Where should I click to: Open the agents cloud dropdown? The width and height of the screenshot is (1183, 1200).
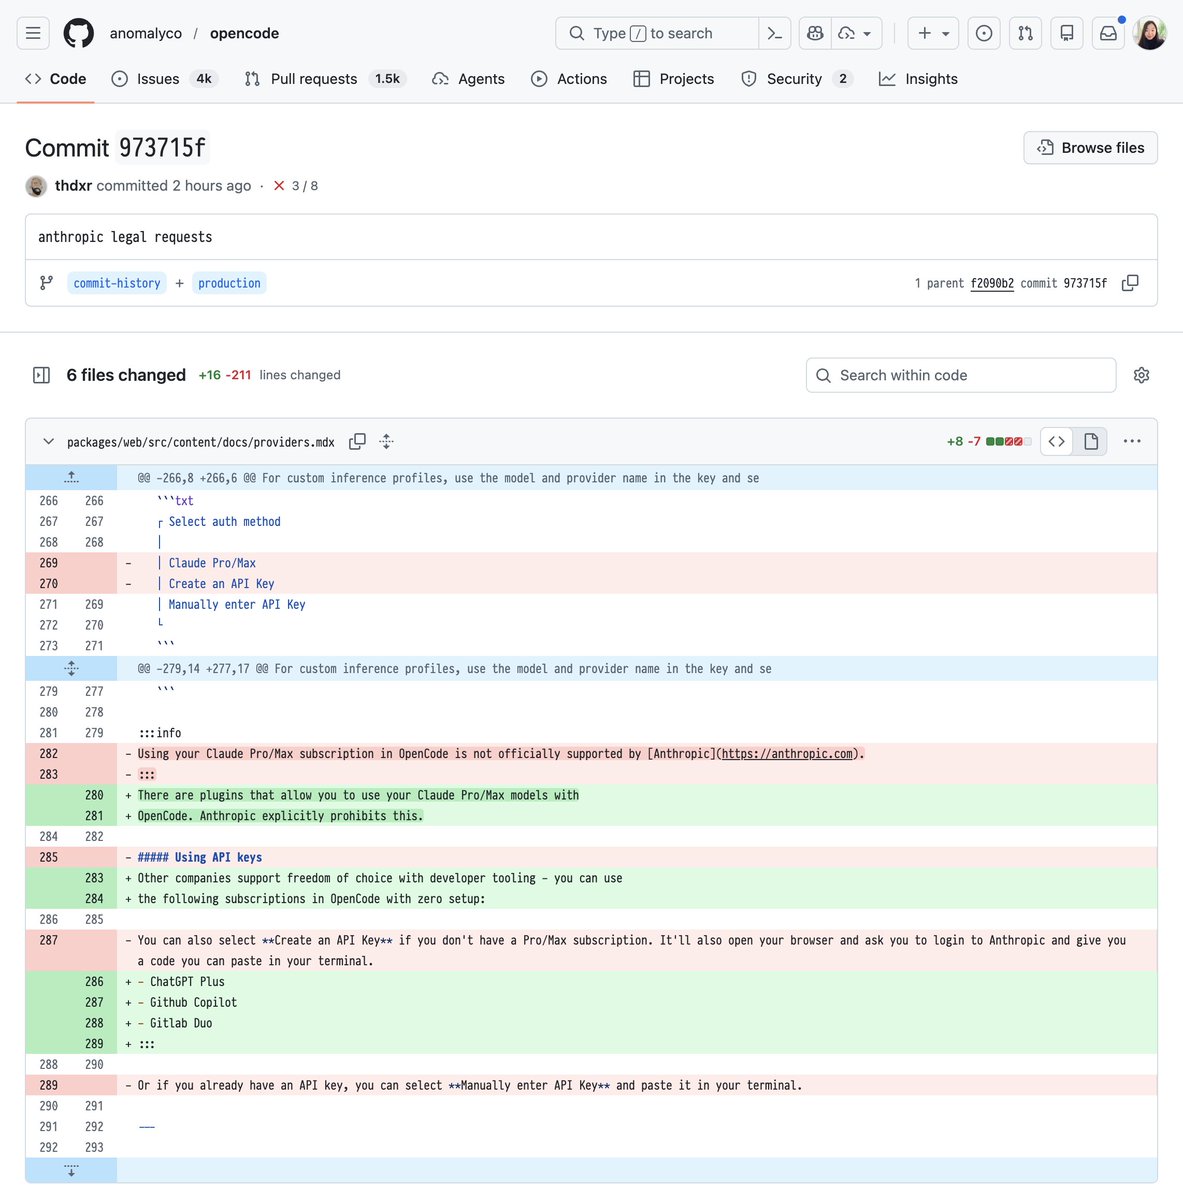click(856, 33)
